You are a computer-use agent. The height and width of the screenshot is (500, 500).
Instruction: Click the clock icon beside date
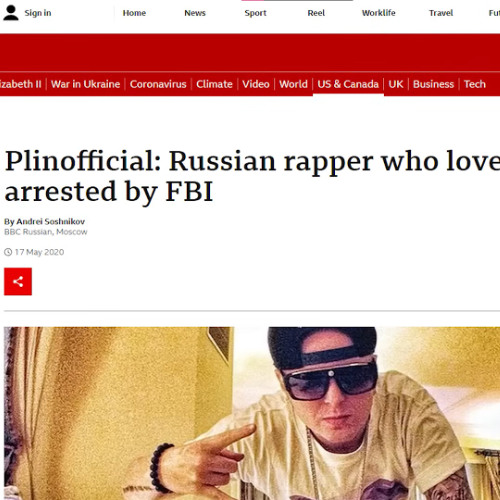click(8, 252)
